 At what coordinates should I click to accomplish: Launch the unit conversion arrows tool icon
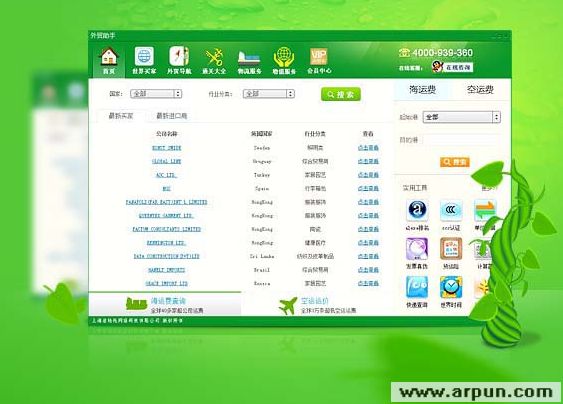click(x=484, y=210)
